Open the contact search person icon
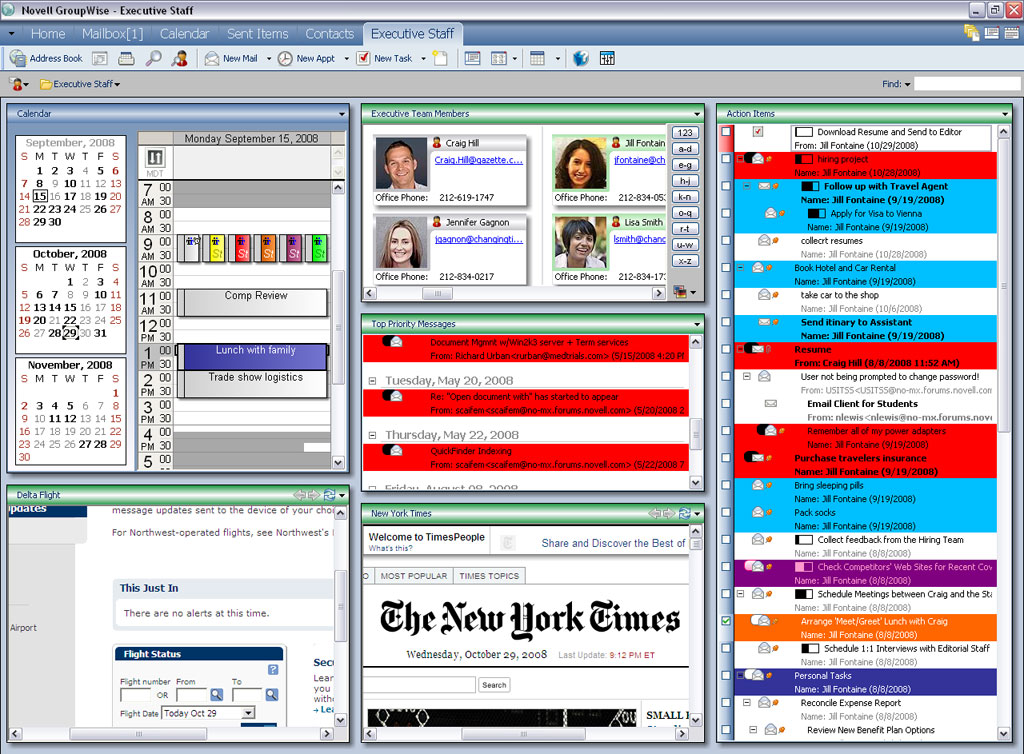The image size is (1024, 754). (x=180, y=59)
